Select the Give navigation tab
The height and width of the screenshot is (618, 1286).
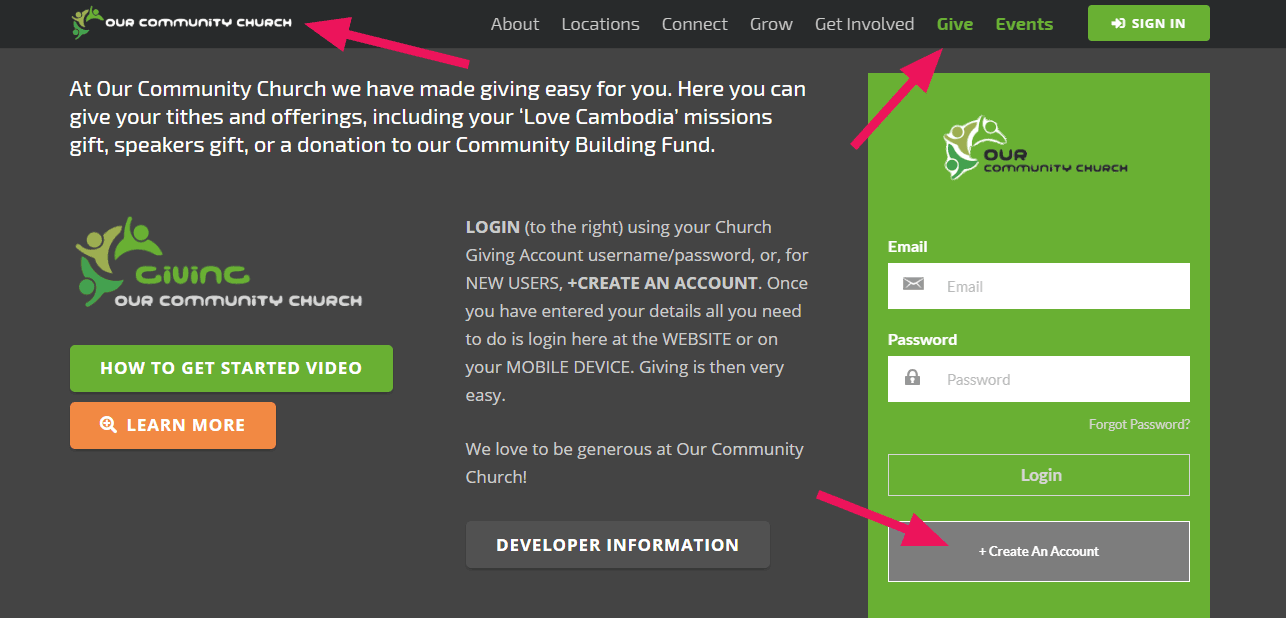[955, 24]
